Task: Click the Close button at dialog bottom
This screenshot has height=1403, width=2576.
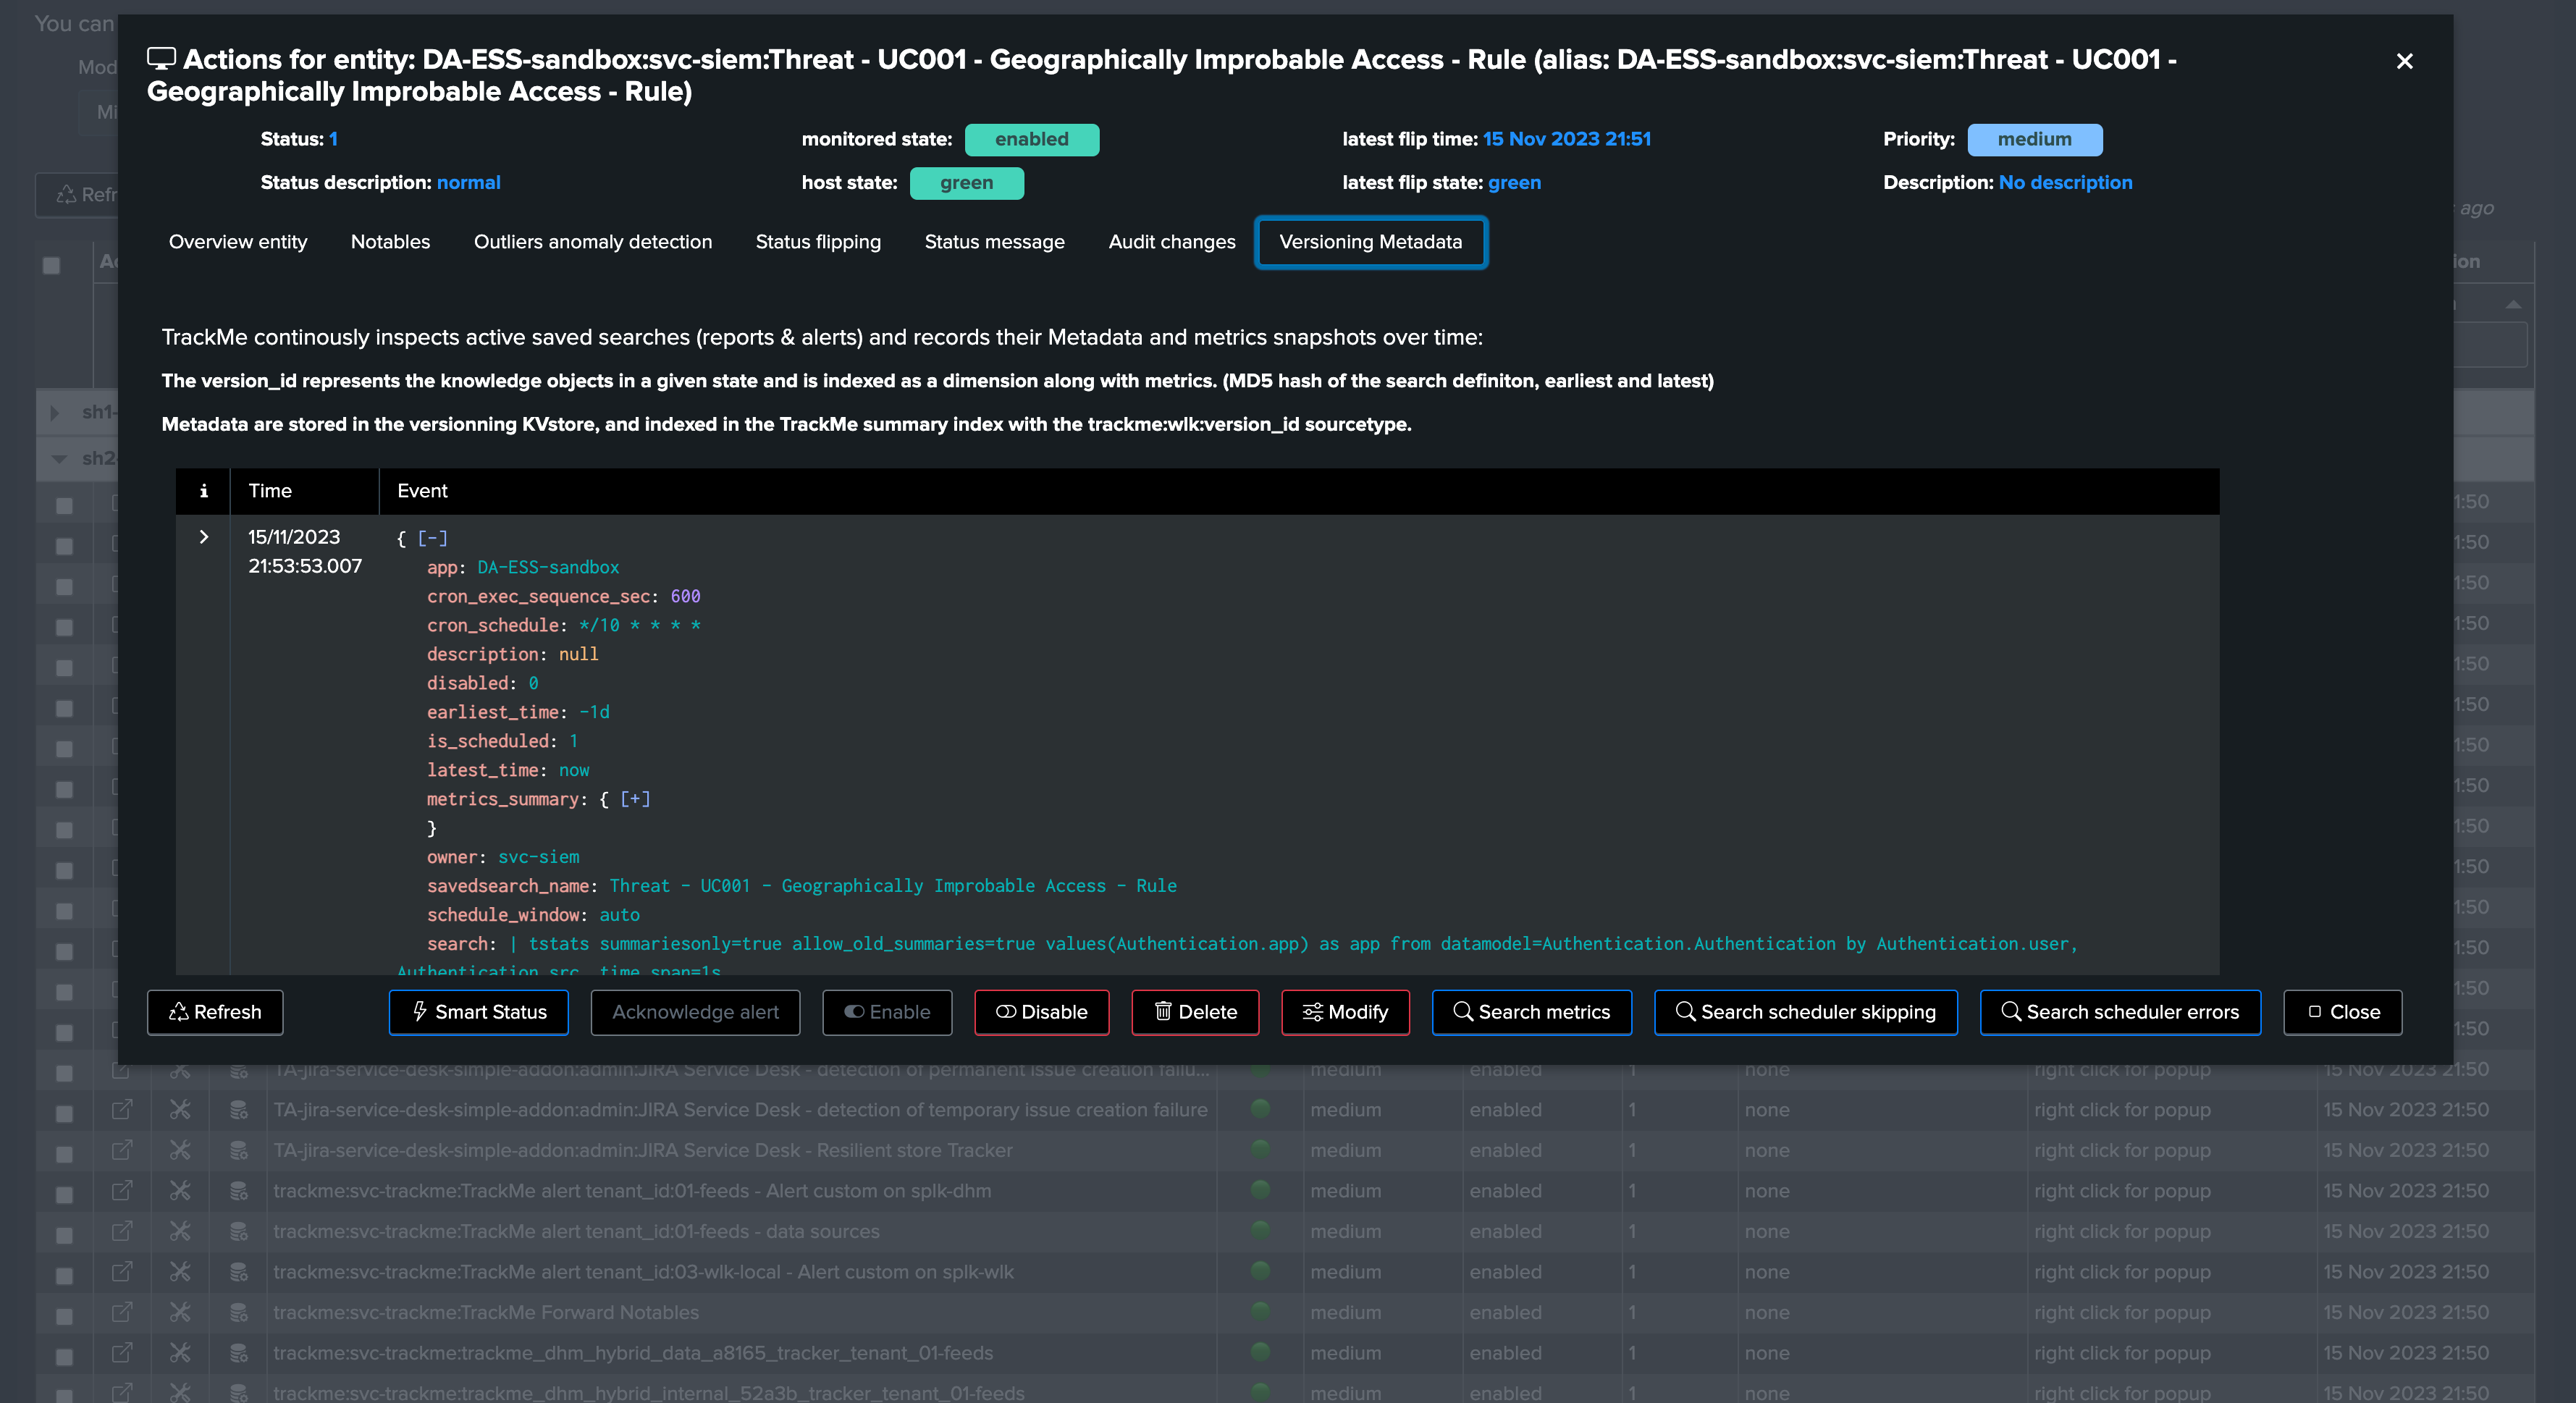Action: [x=2342, y=1012]
